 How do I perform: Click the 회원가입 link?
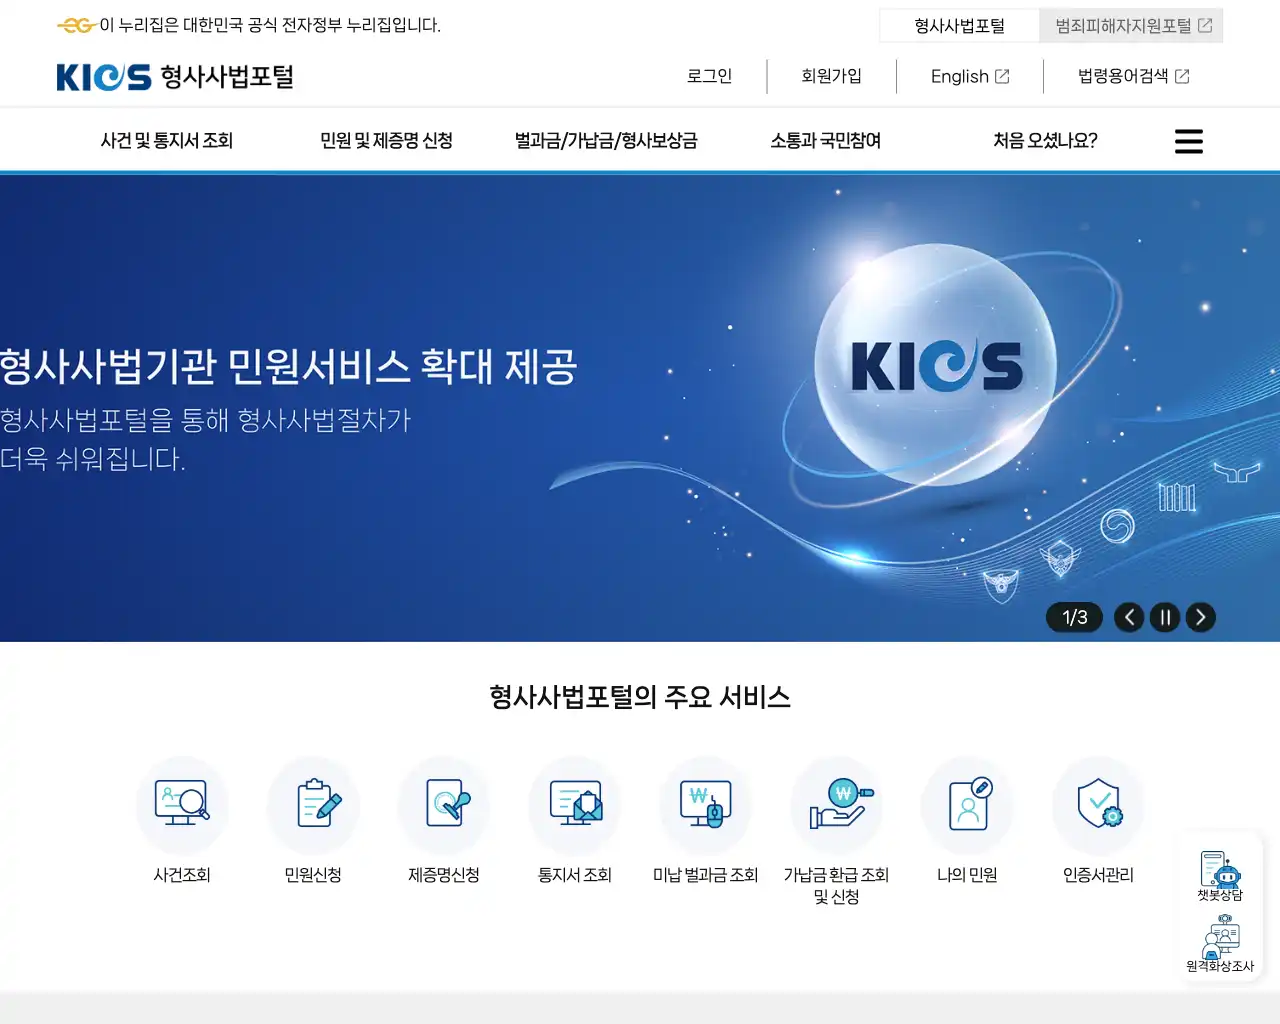(x=832, y=76)
